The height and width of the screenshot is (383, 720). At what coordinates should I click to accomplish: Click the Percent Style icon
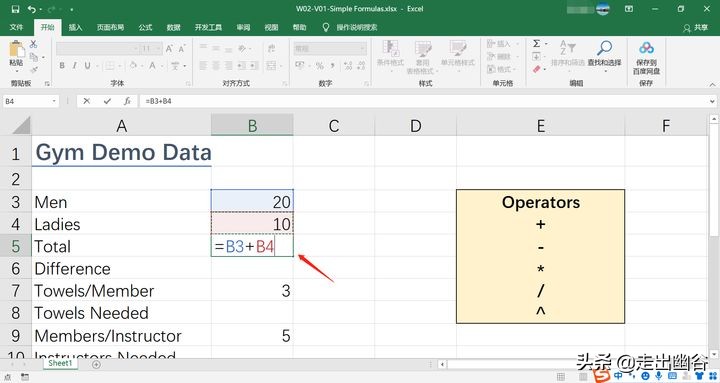[320, 66]
